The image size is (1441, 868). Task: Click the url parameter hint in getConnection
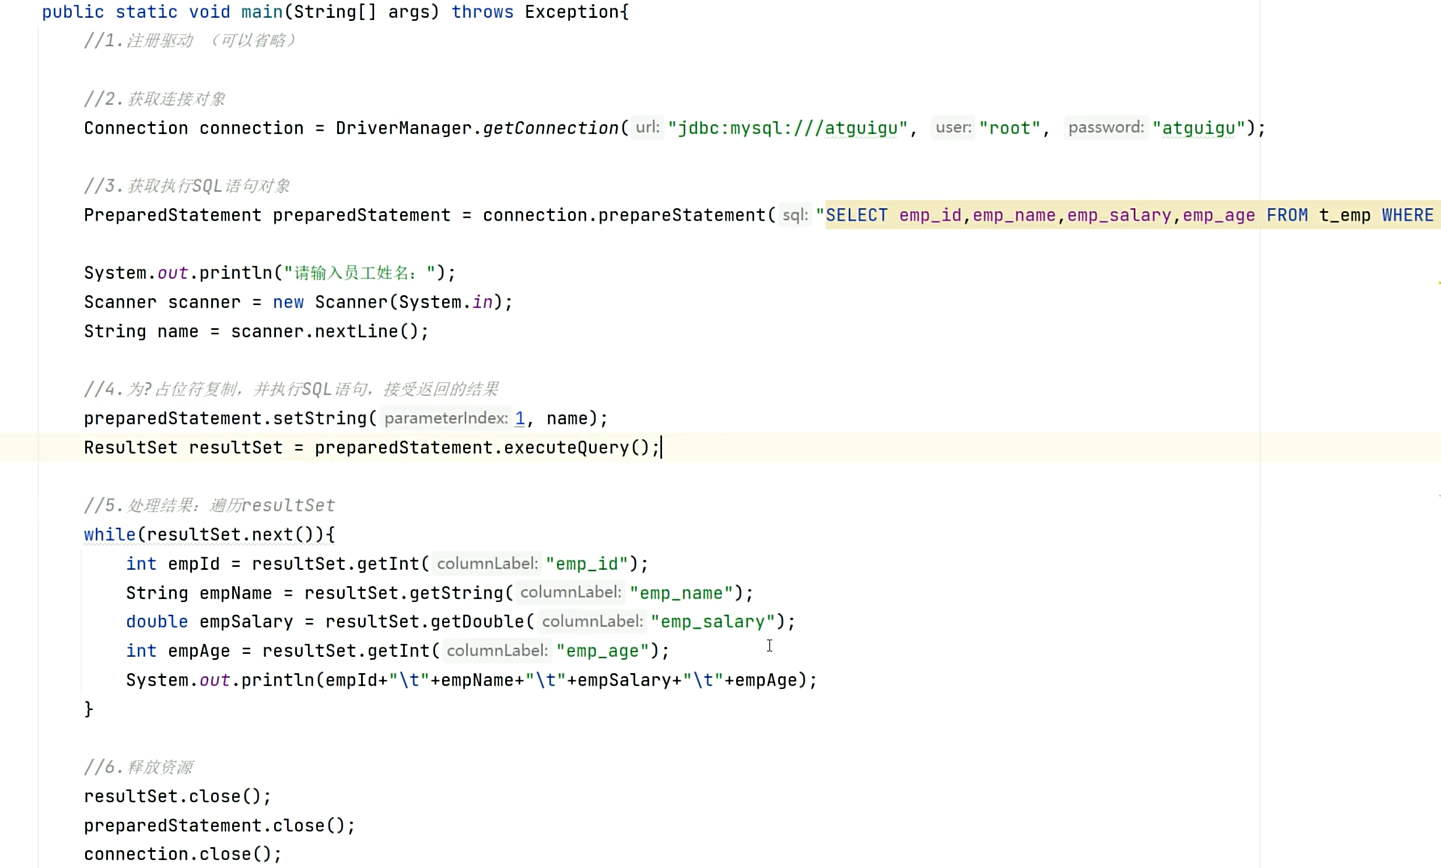(647, 128)
